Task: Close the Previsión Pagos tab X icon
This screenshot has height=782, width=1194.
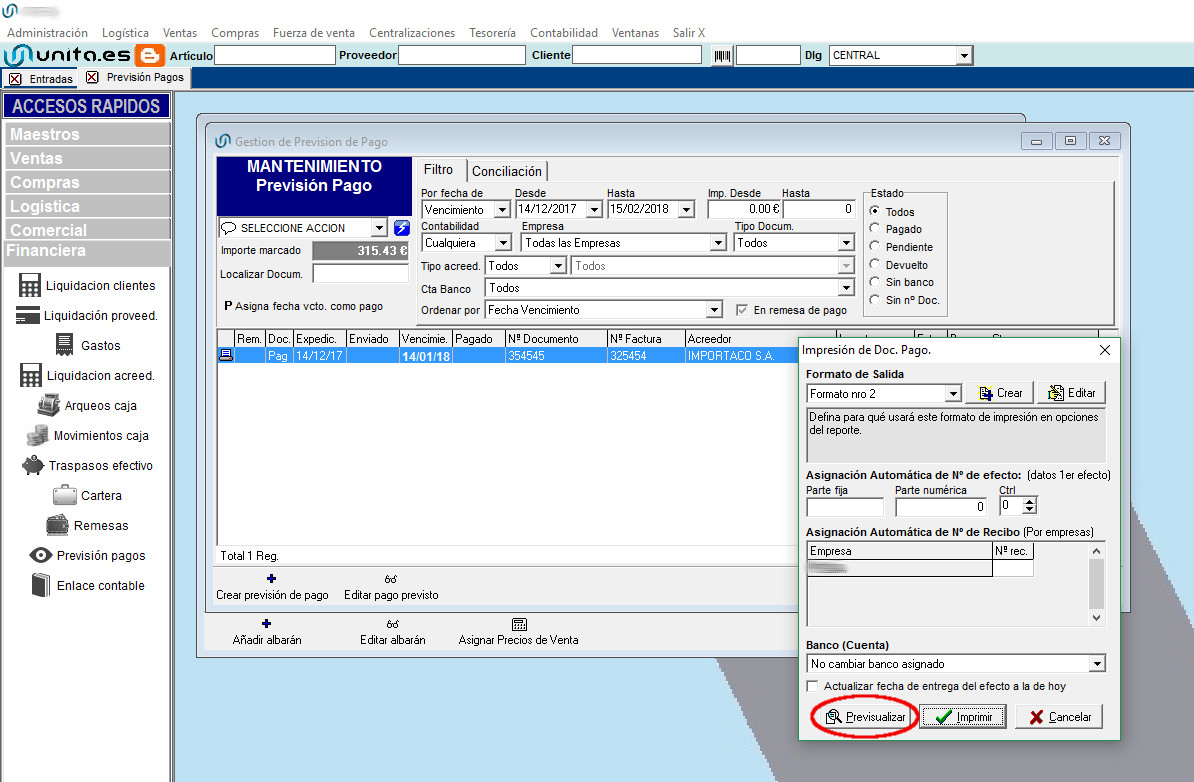Action: click(92, 77)
